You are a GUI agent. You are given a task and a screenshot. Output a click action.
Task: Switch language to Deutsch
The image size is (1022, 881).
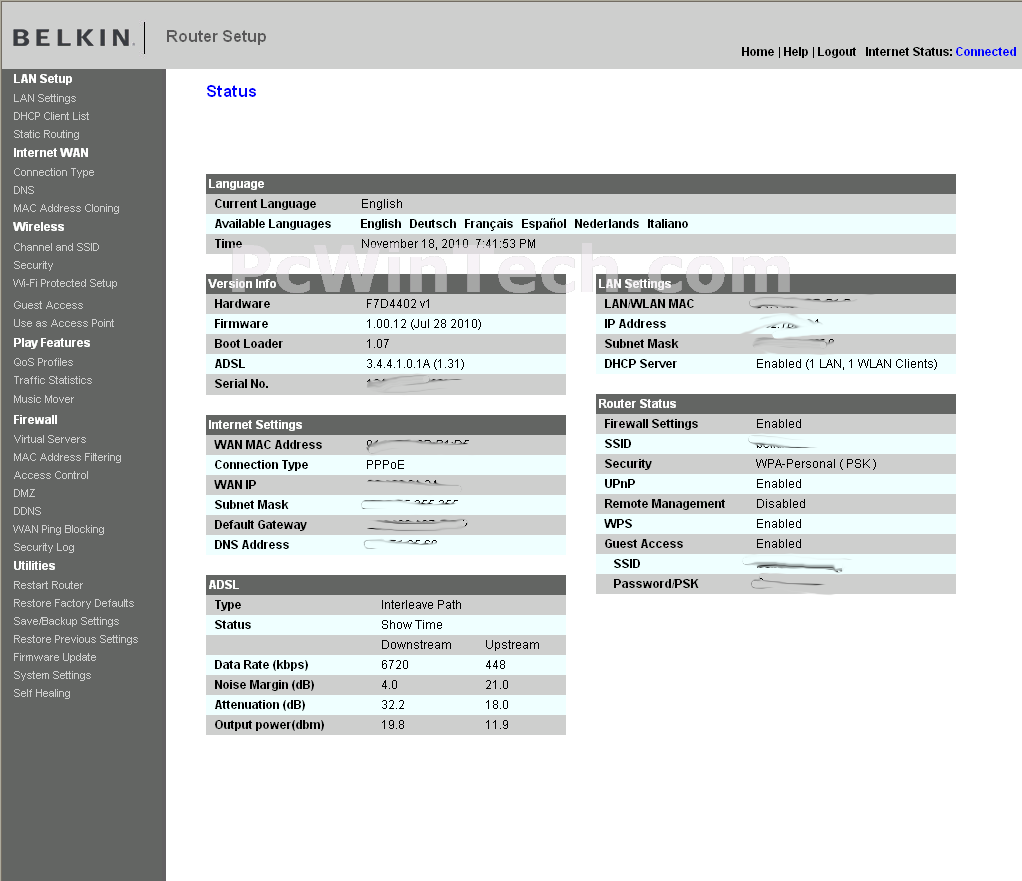(x=433, y=224)
